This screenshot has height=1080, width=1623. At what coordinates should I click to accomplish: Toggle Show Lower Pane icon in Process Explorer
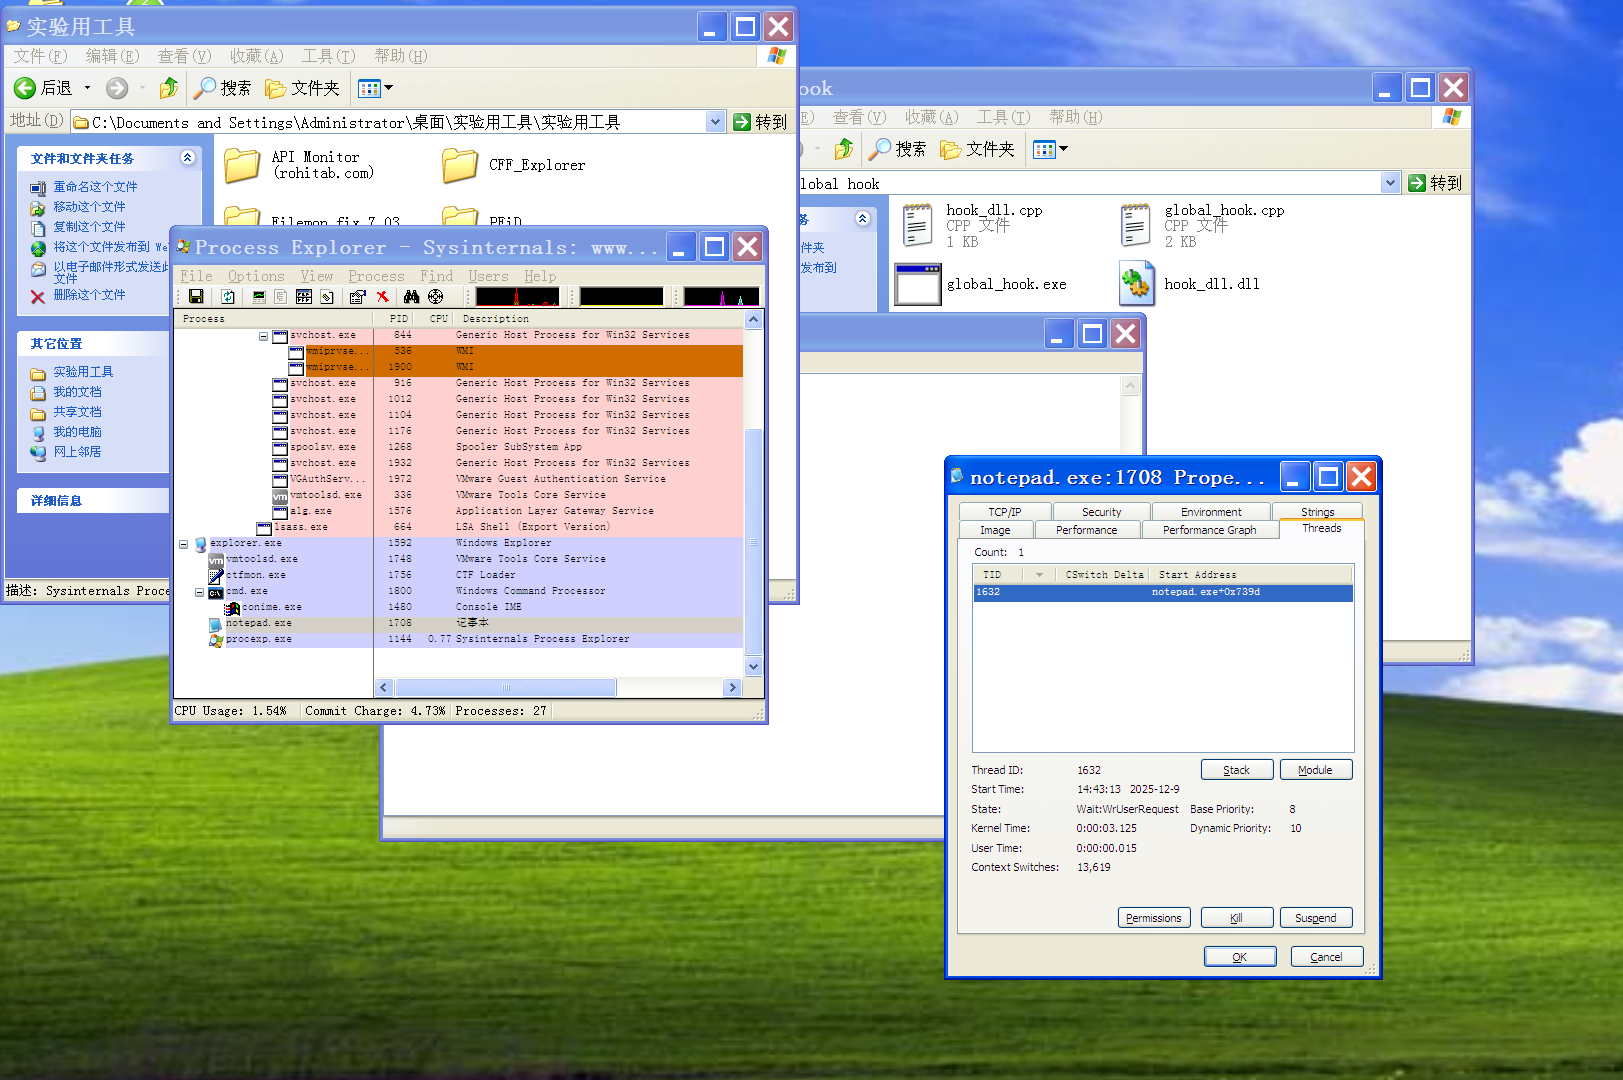304,297
